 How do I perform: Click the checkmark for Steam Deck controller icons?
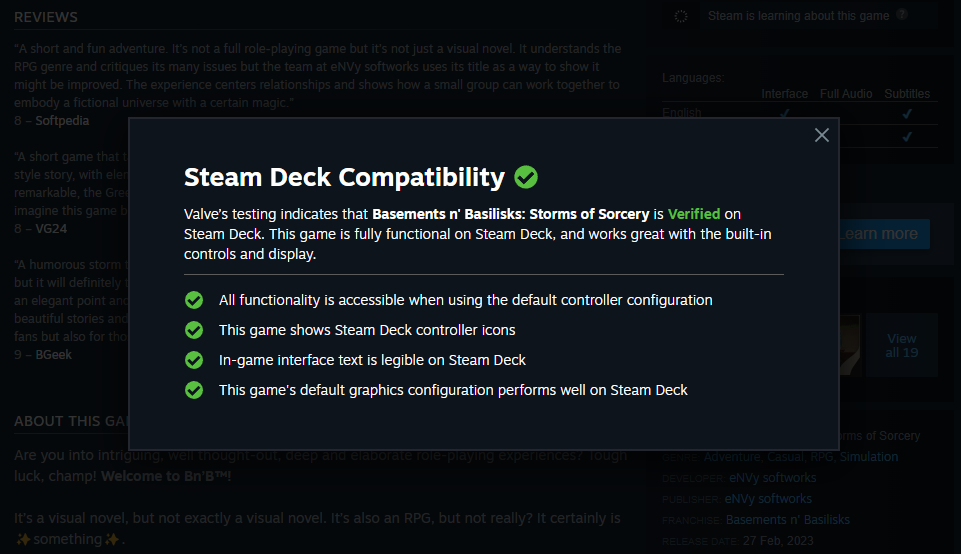194,330
